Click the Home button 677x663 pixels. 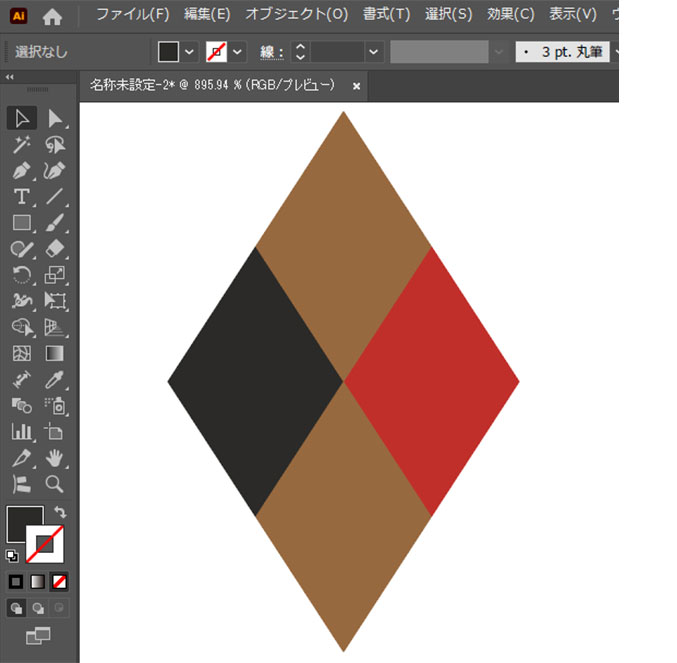pyautogui.click(x=52, y=16)
